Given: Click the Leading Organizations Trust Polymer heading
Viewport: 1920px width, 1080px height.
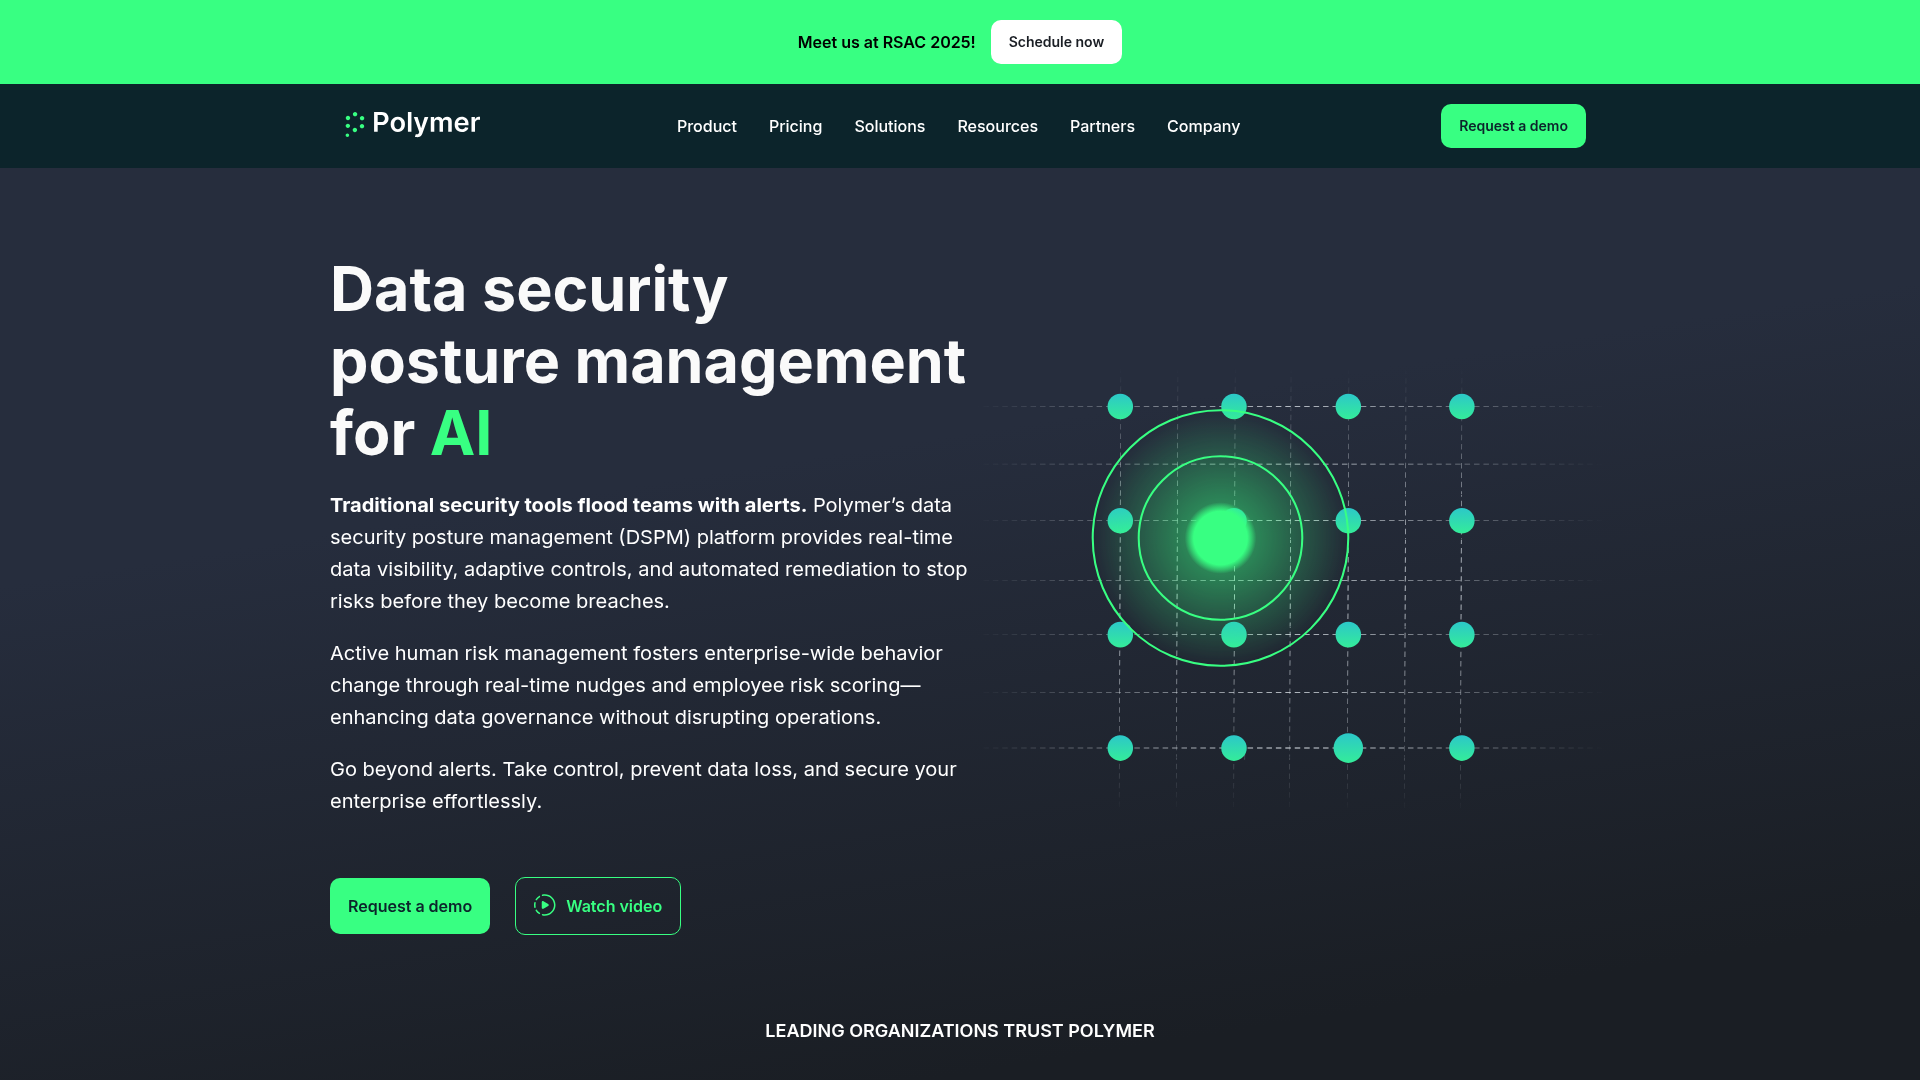Looking at the screenshot, I should pos(959,1031).
